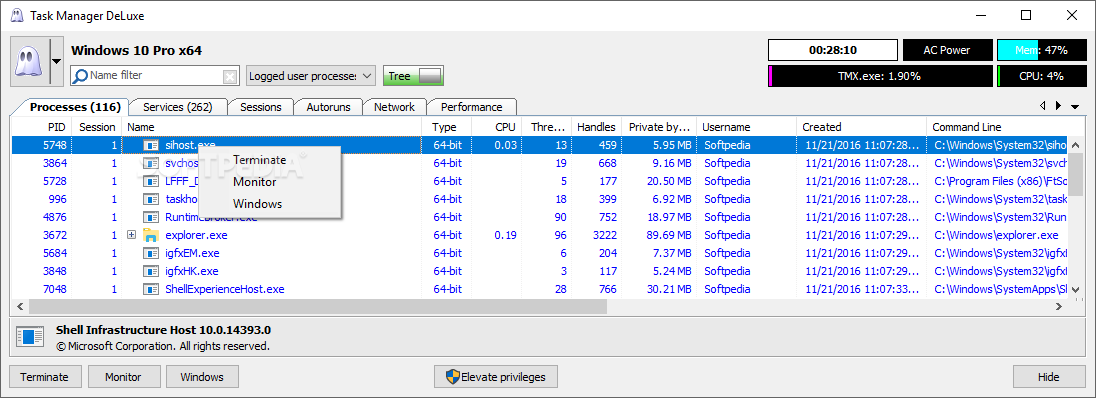Click the process icon in PID 4876 row
Screen dimensions: 1096x398
pos(151,217)
